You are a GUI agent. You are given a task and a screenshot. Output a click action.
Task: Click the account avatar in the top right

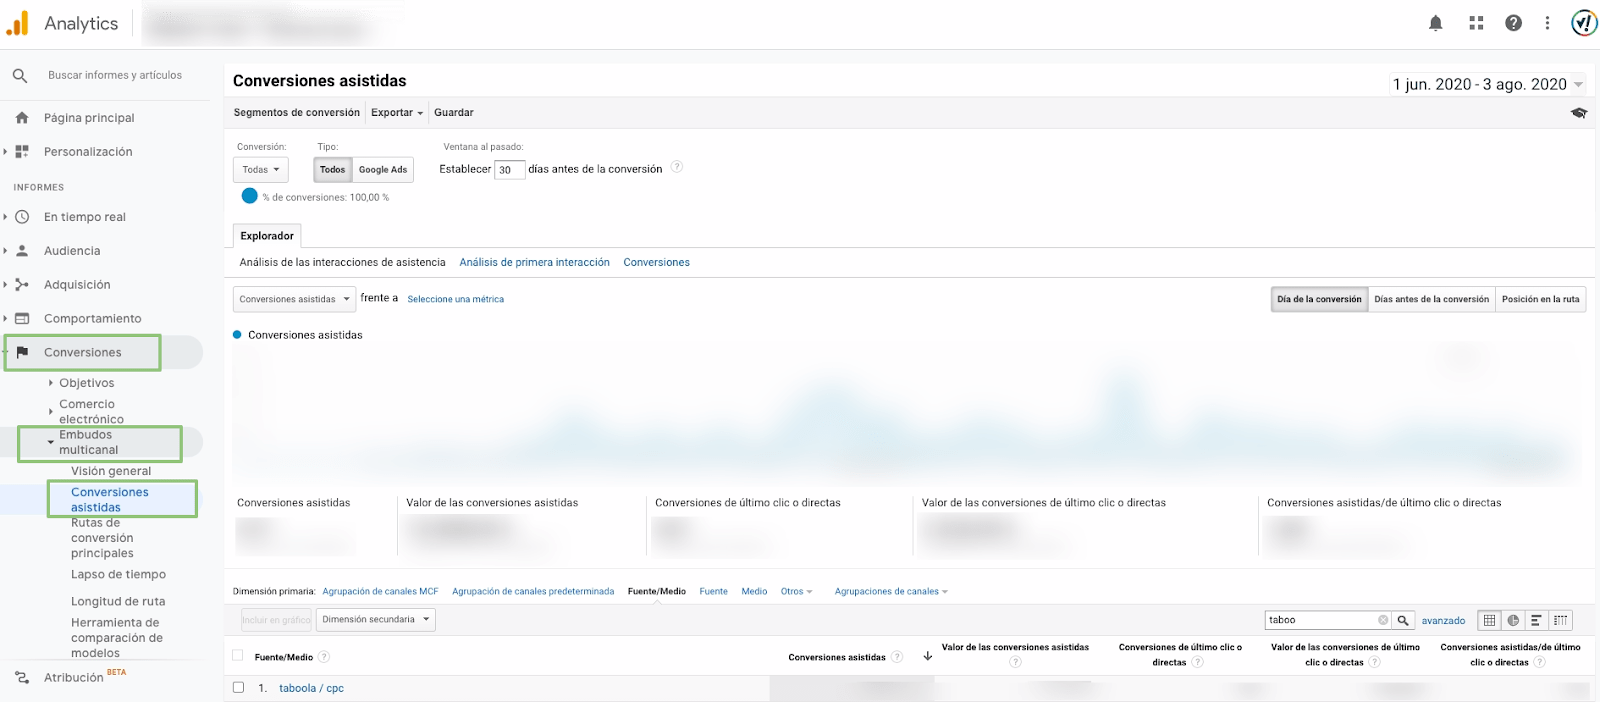1584,23
